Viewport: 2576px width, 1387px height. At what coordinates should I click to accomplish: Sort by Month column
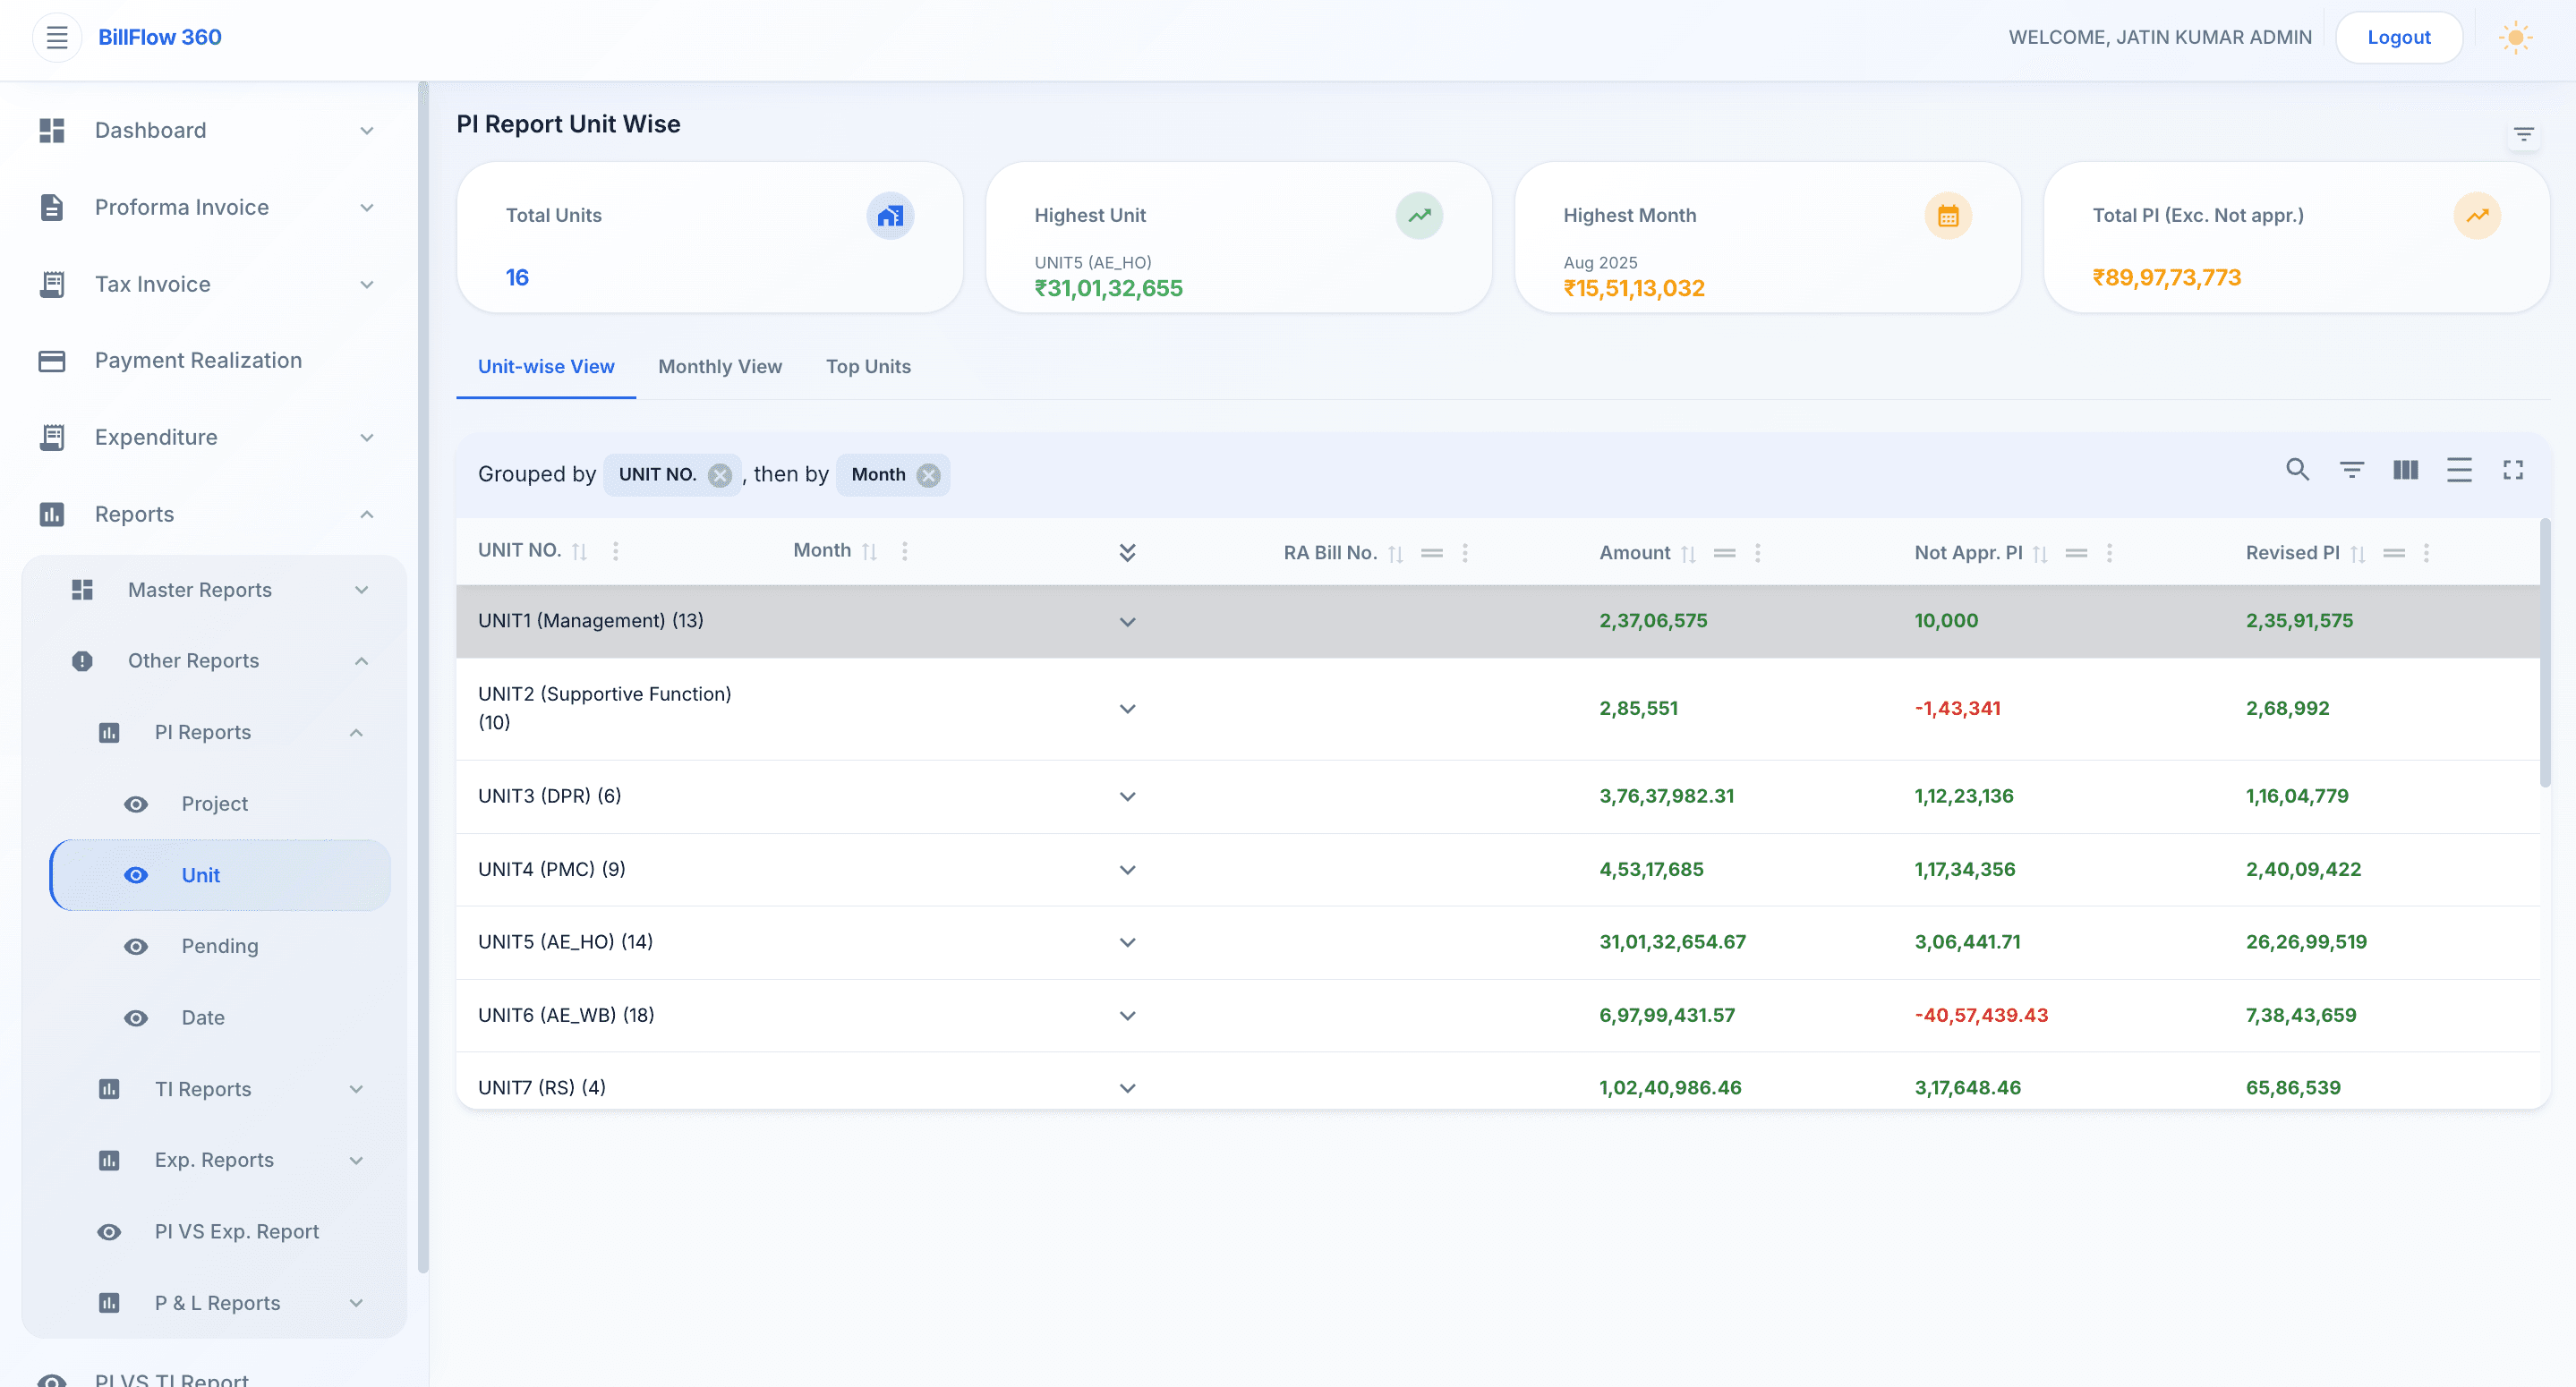click(869, 552)
